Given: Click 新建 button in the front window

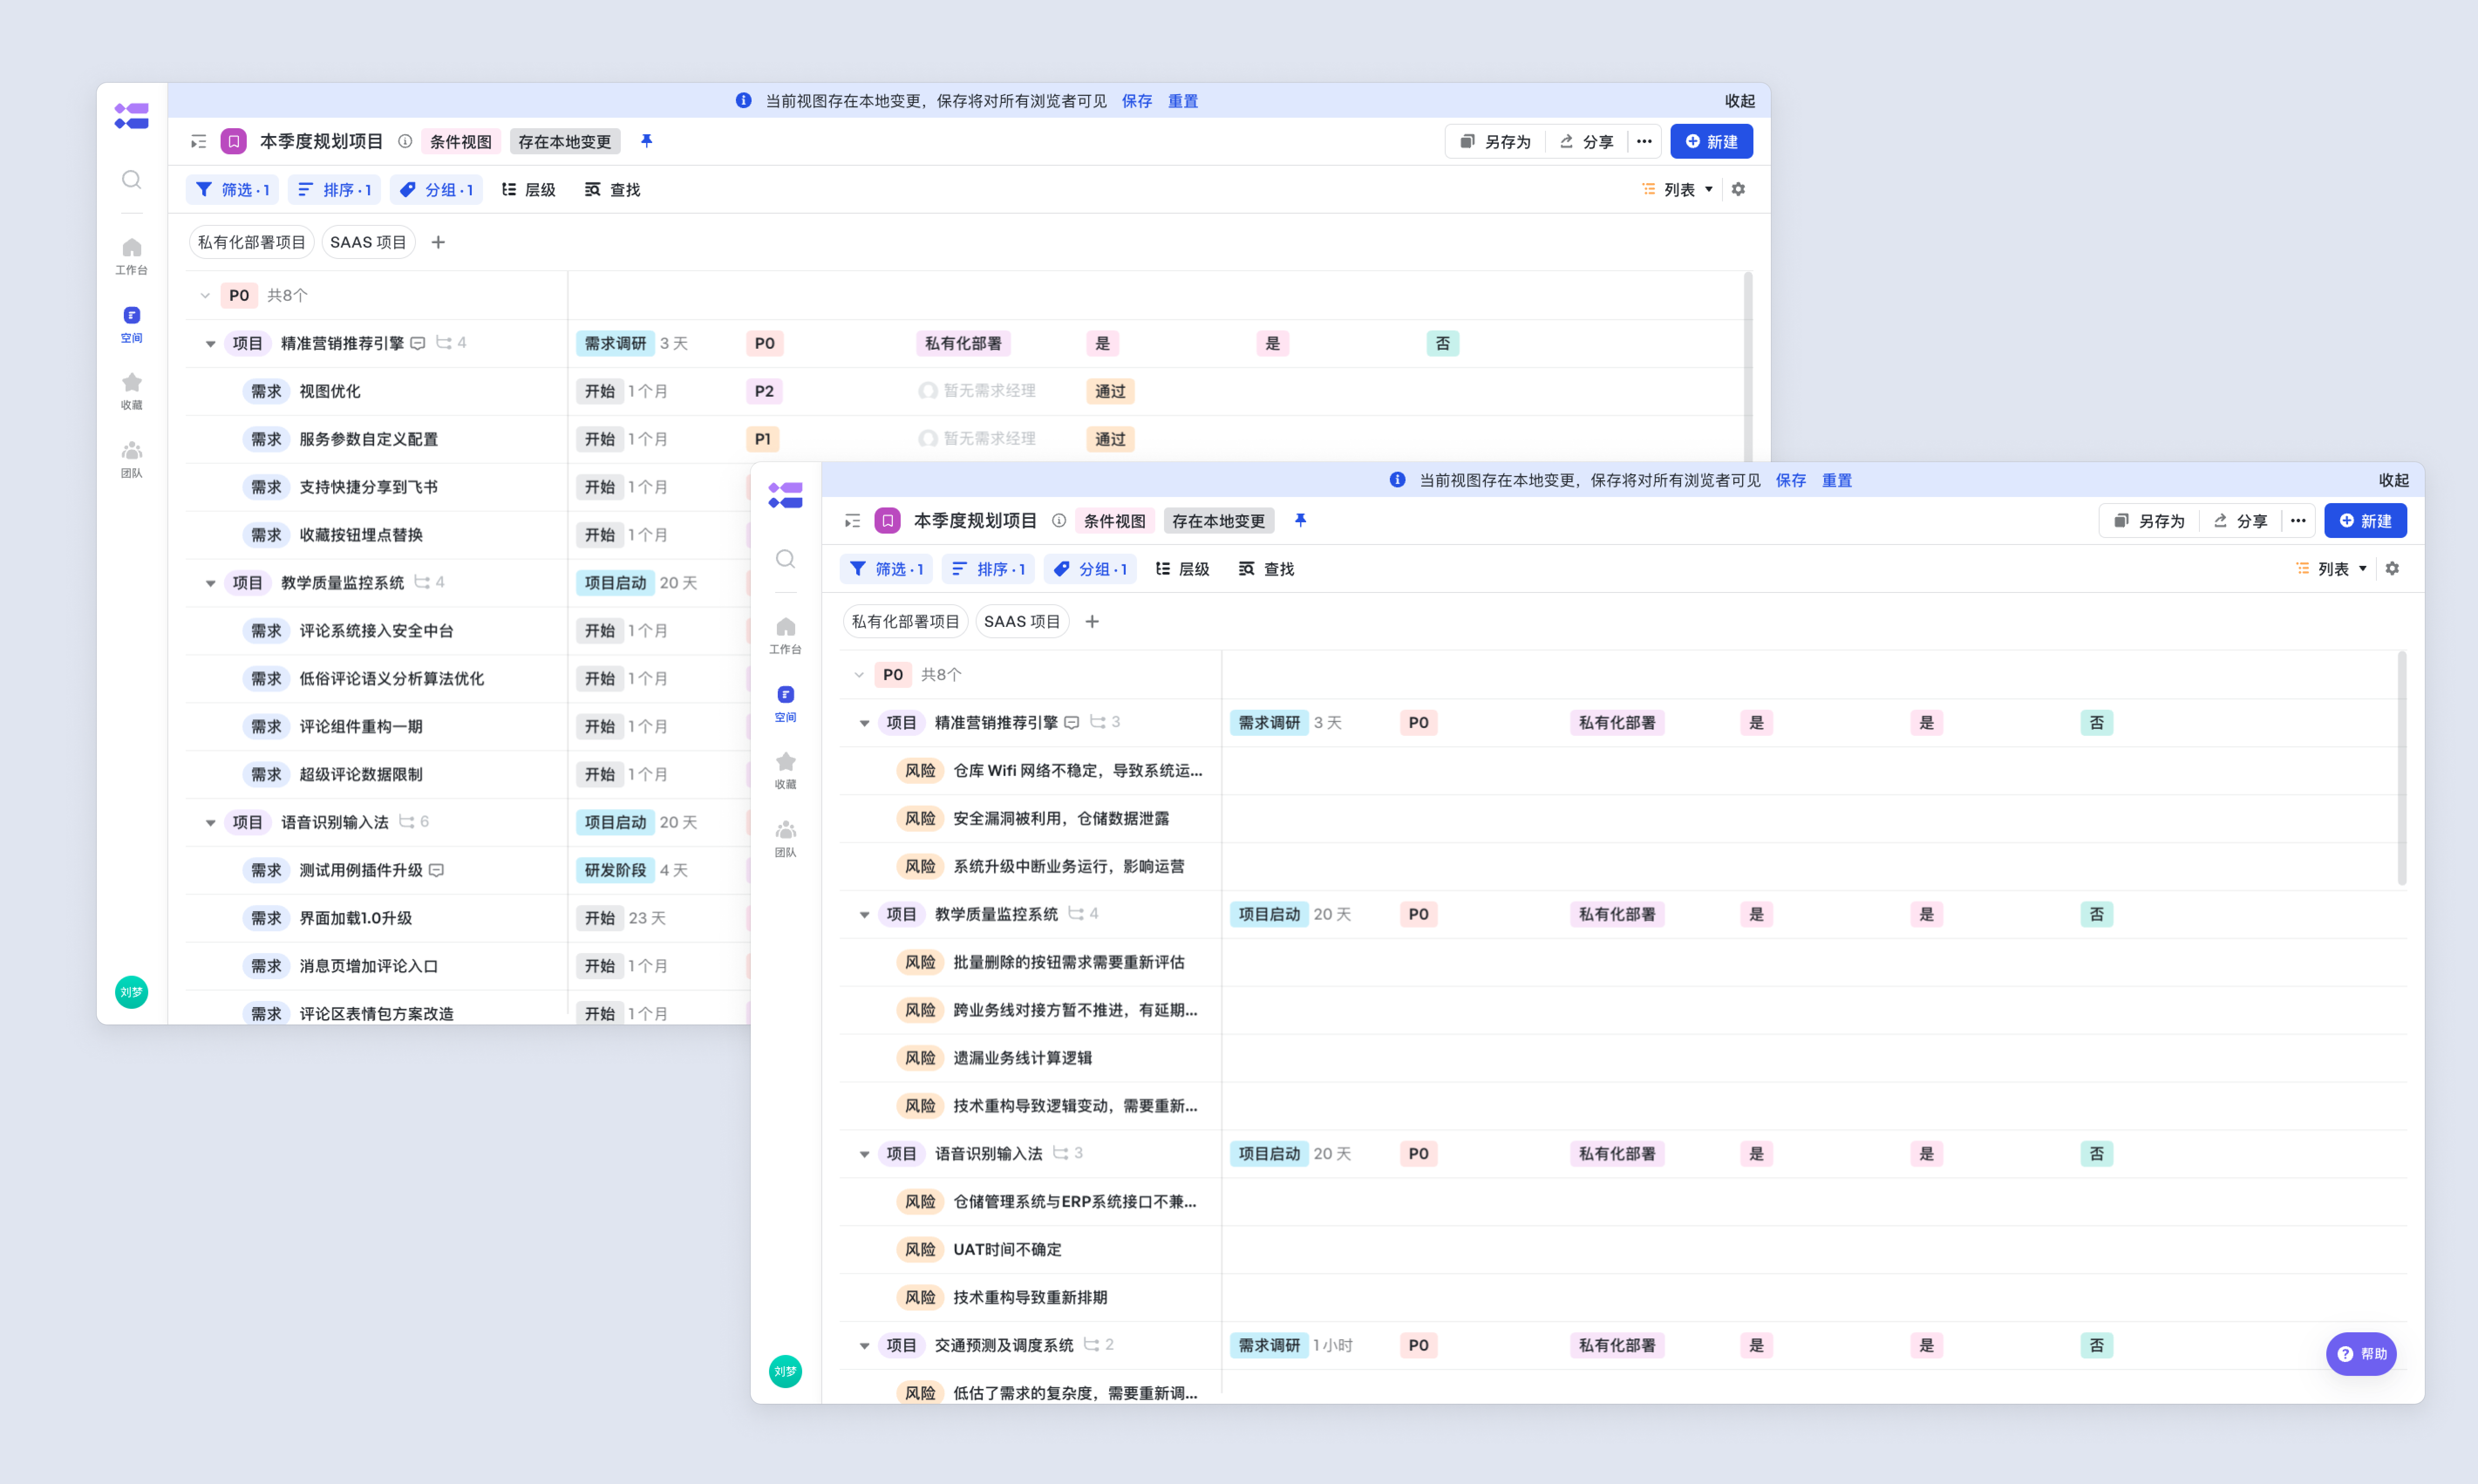Looking at the screenshot, I should tap(2365, 520).
